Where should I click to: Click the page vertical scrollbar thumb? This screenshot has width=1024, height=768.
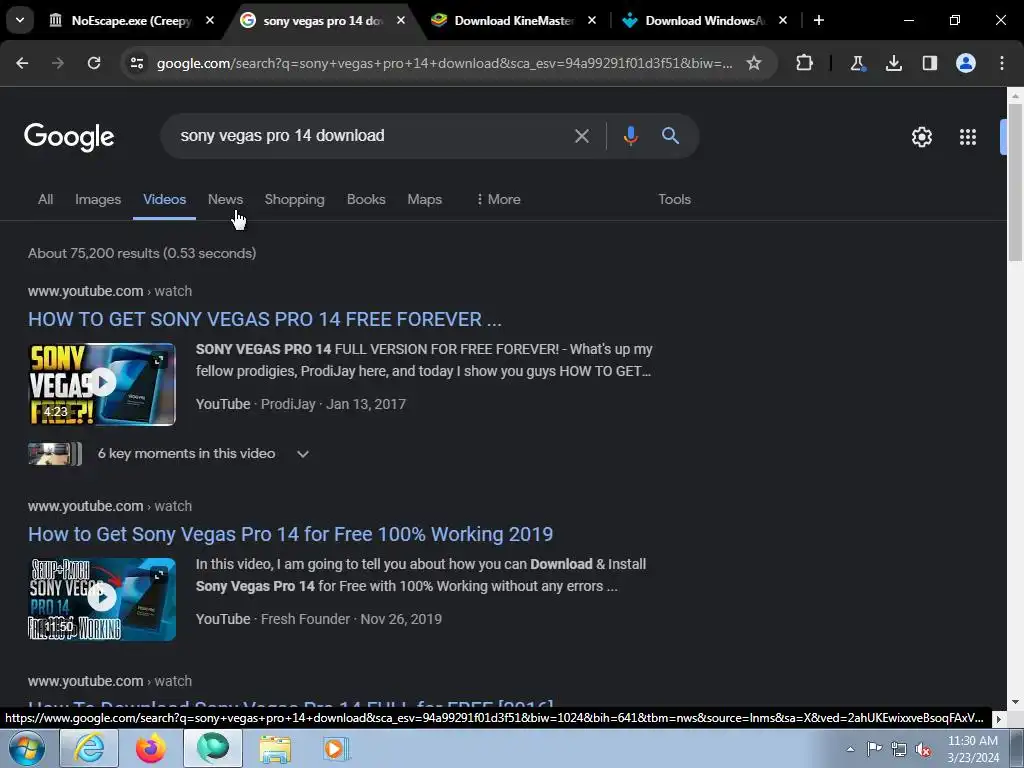(x=1015, y=183)
